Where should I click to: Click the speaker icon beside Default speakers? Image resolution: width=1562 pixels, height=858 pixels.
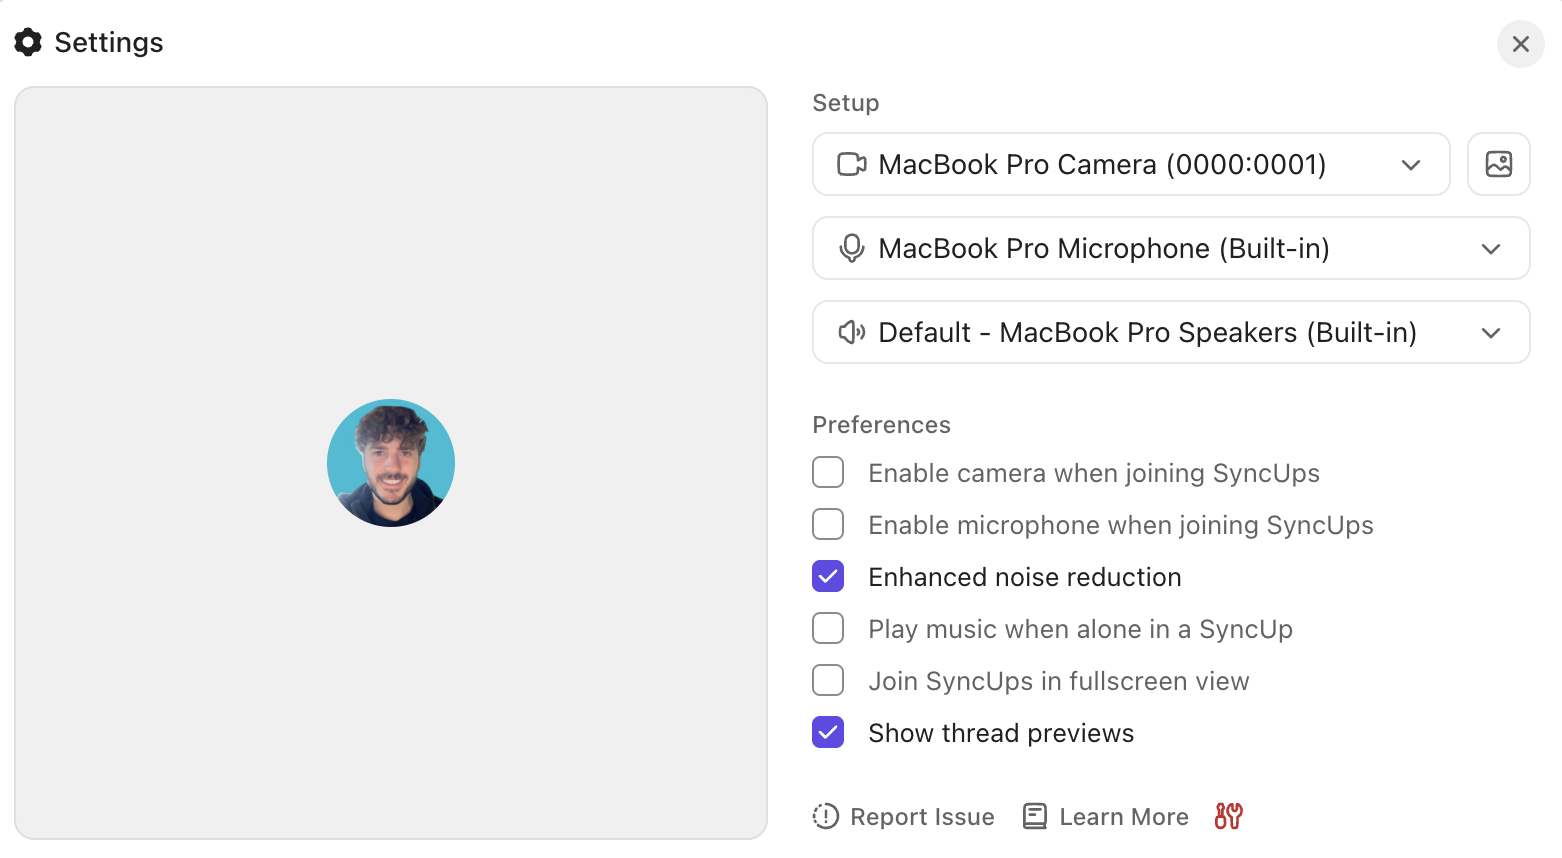pos(850,332)
